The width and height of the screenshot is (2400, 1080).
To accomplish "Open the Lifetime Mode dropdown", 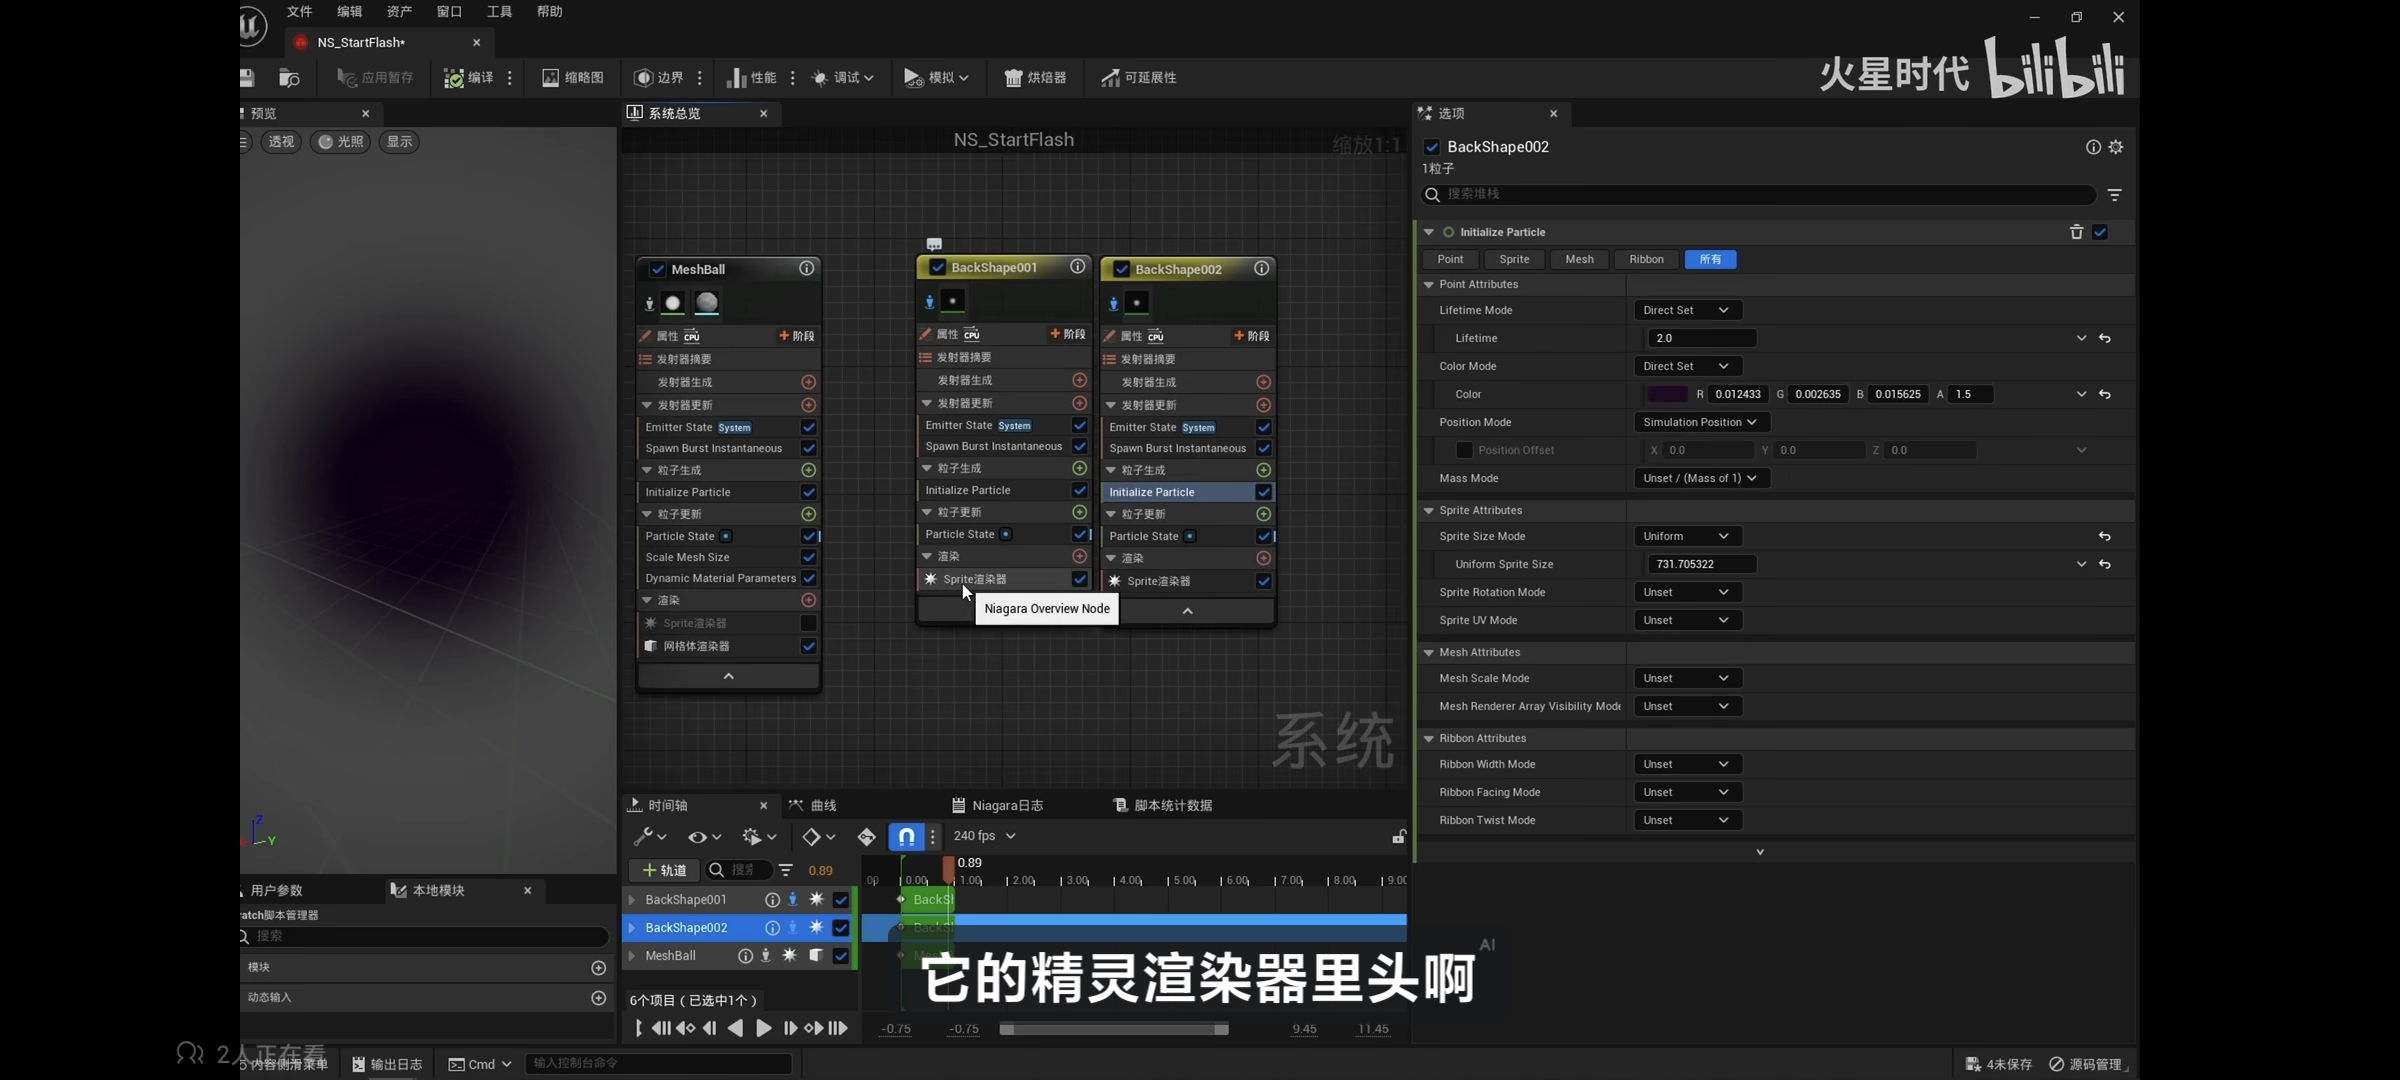I will 1686,310.
